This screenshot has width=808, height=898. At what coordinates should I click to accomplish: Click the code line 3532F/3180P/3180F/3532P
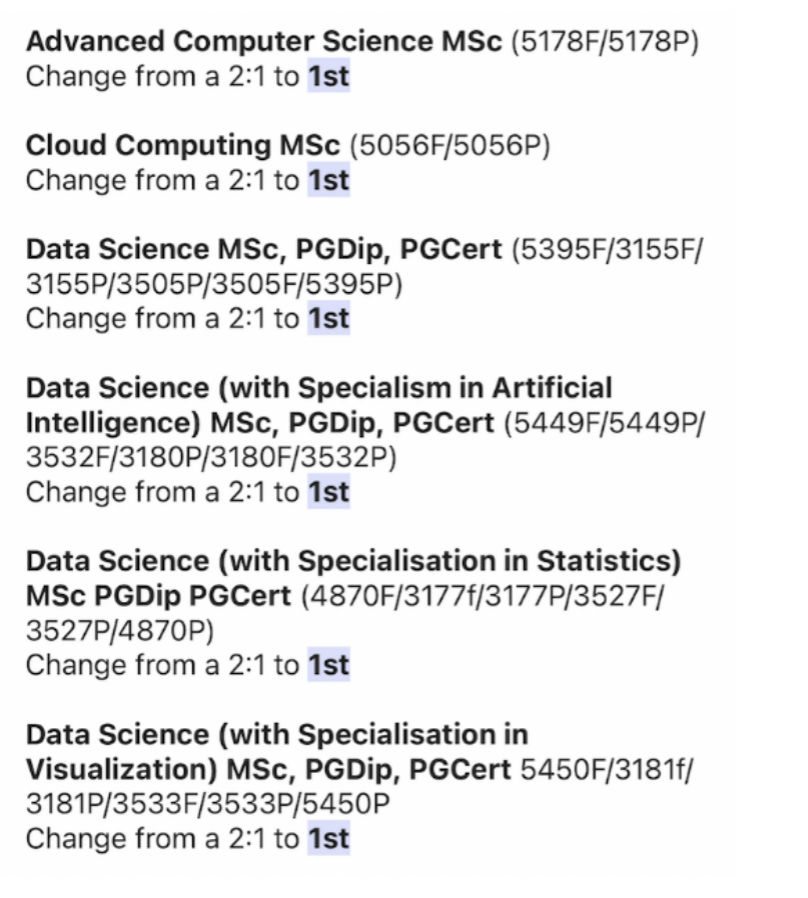click(211, 458)
